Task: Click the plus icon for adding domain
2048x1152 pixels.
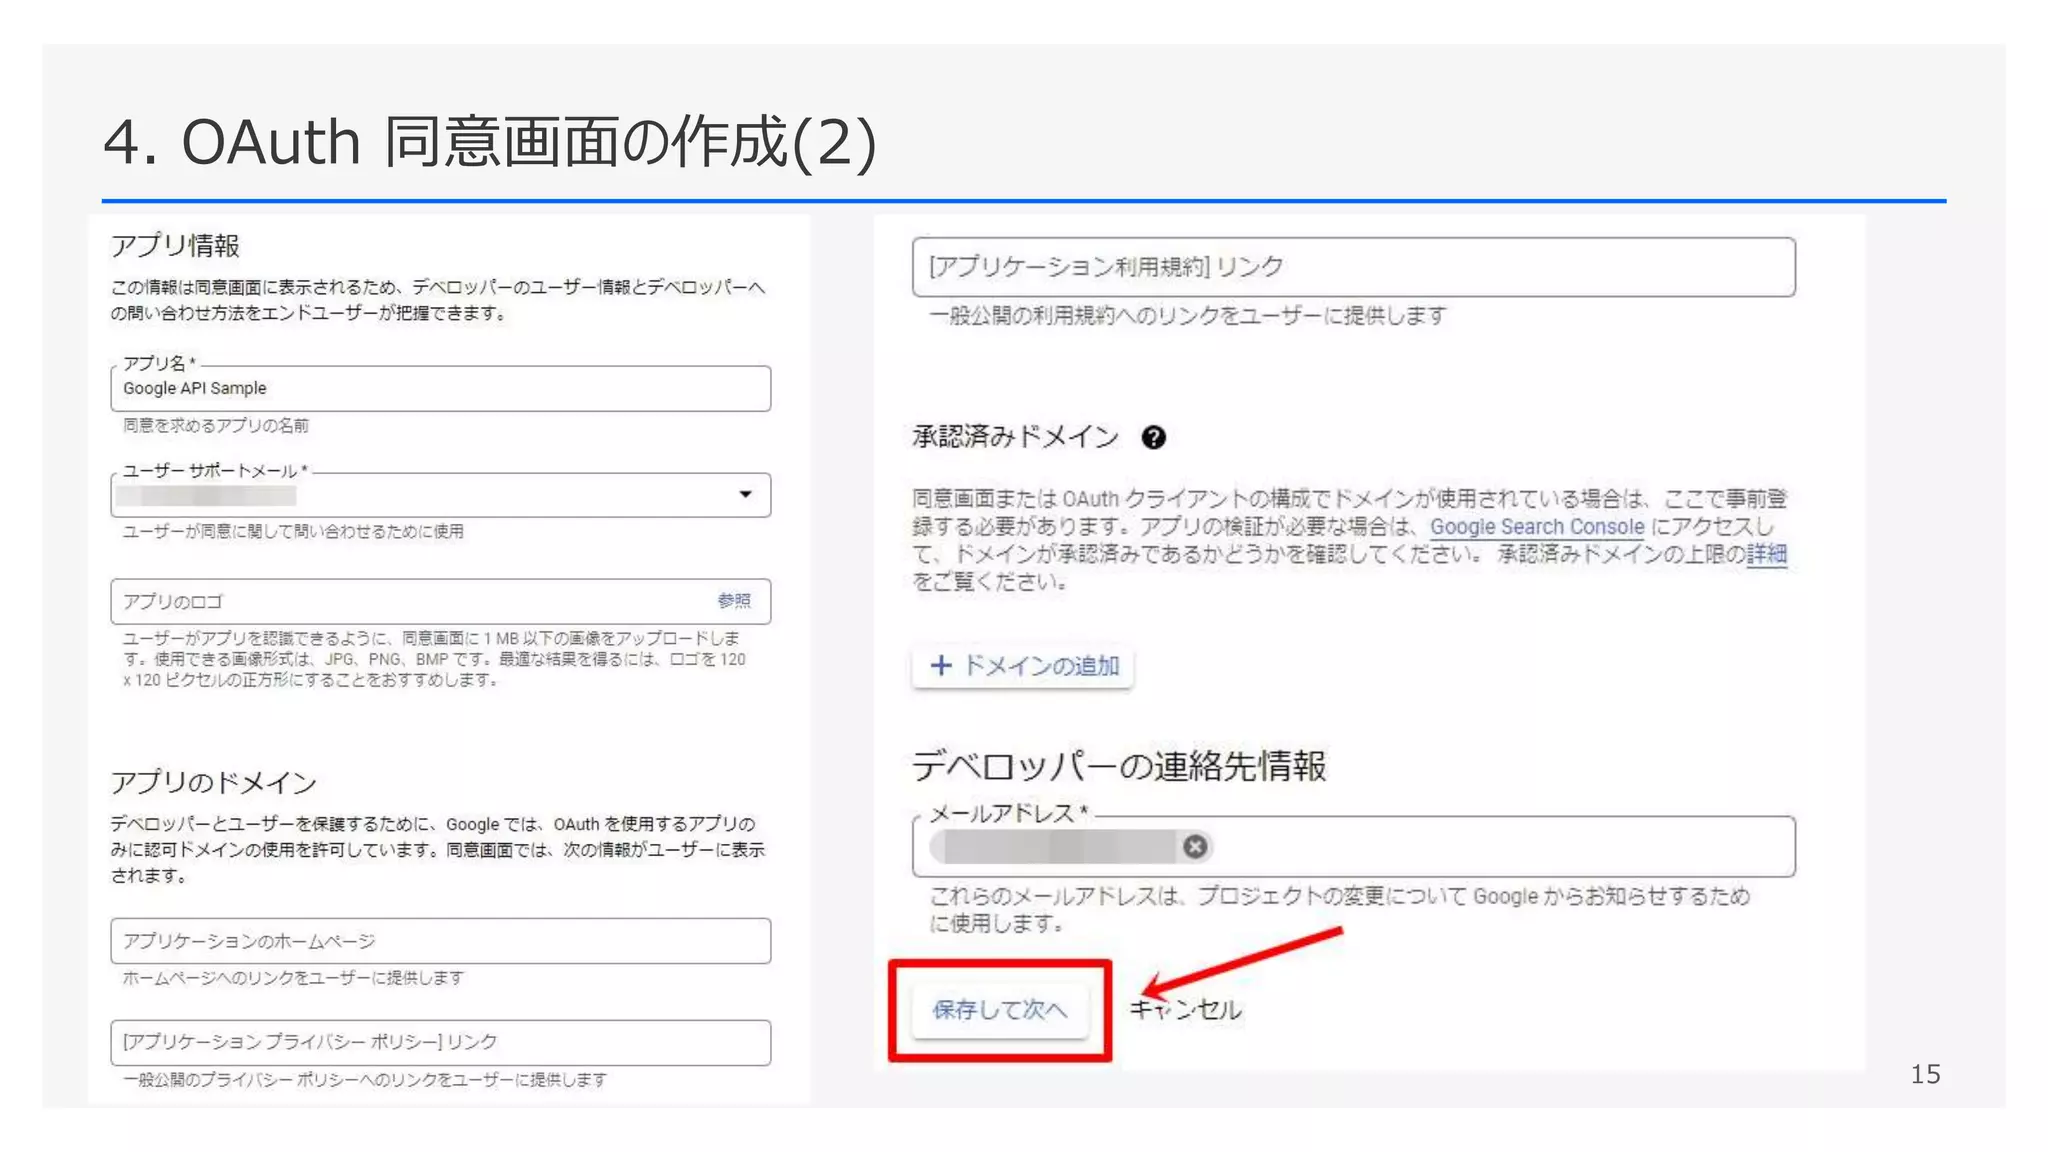Action: tap(940, 666)
